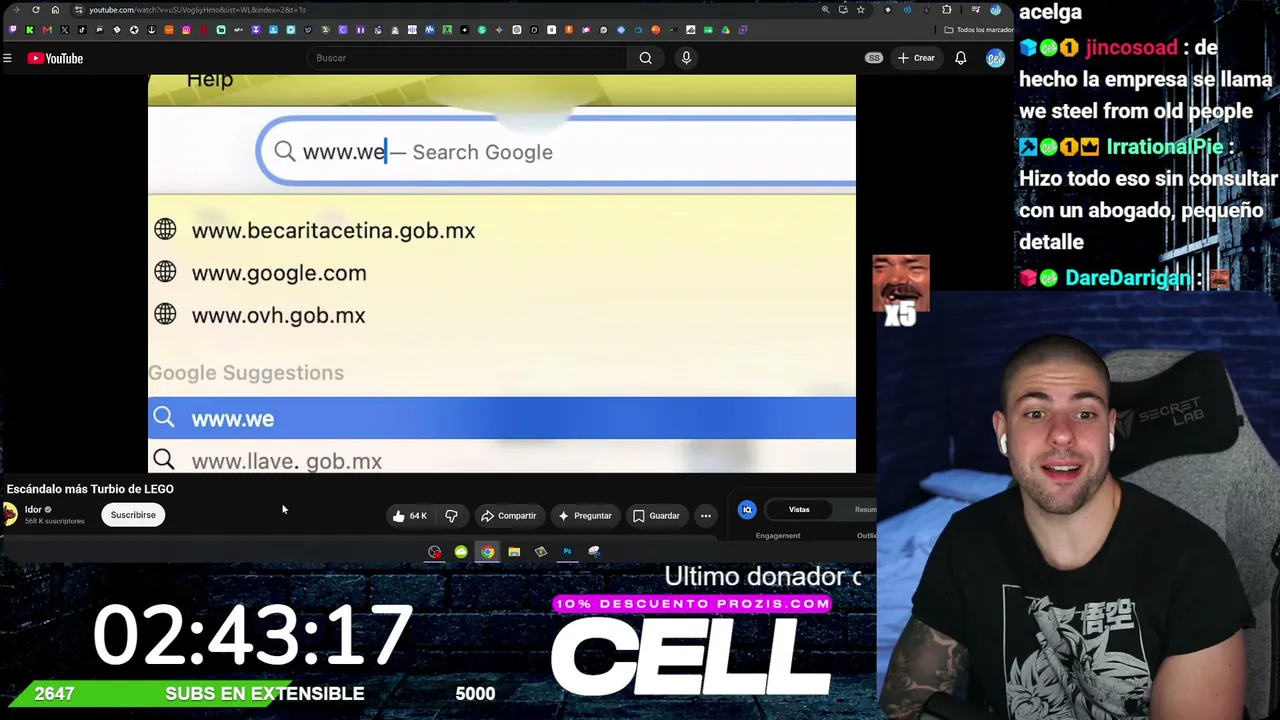
Task: Click chat username DareDarrigan
Action: (x=1127, y=277)
